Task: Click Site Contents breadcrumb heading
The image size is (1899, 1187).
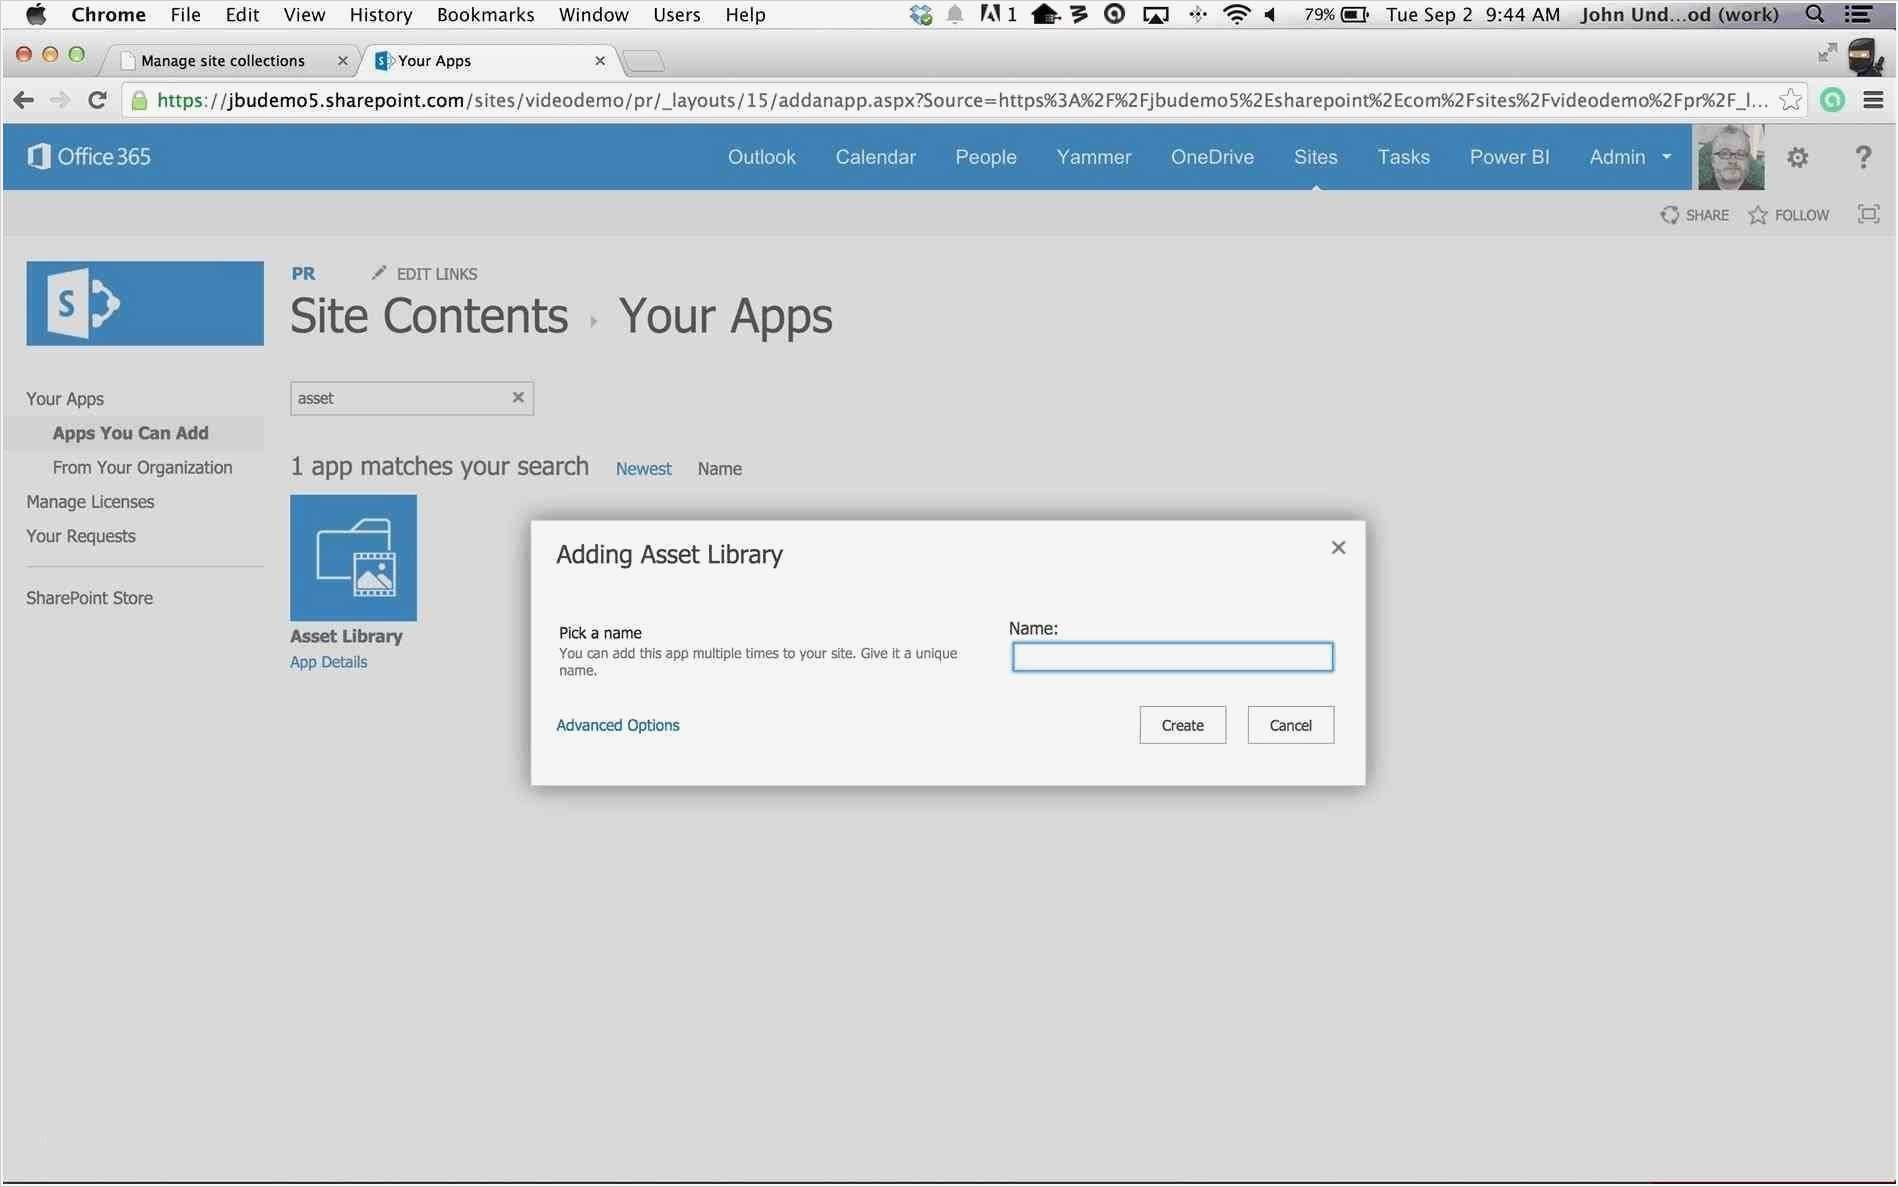Action: (x=429, y=316)
